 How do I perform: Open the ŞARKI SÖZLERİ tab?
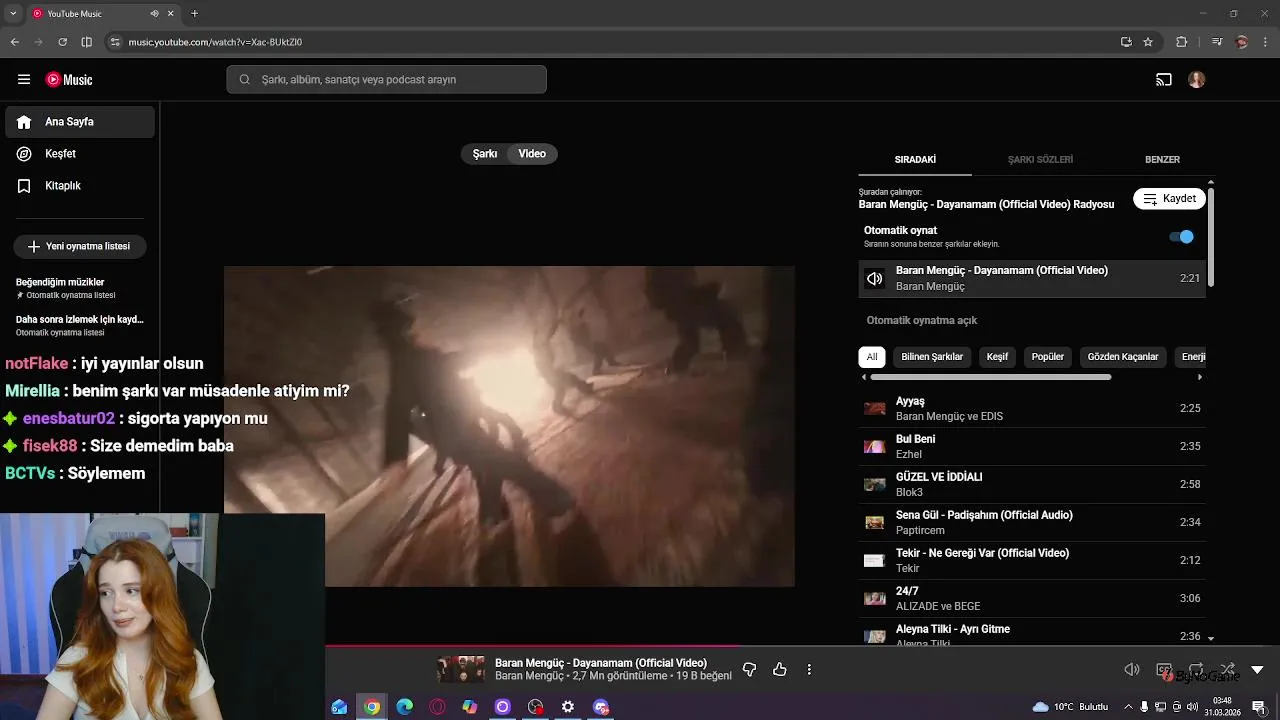point(1040,160)
